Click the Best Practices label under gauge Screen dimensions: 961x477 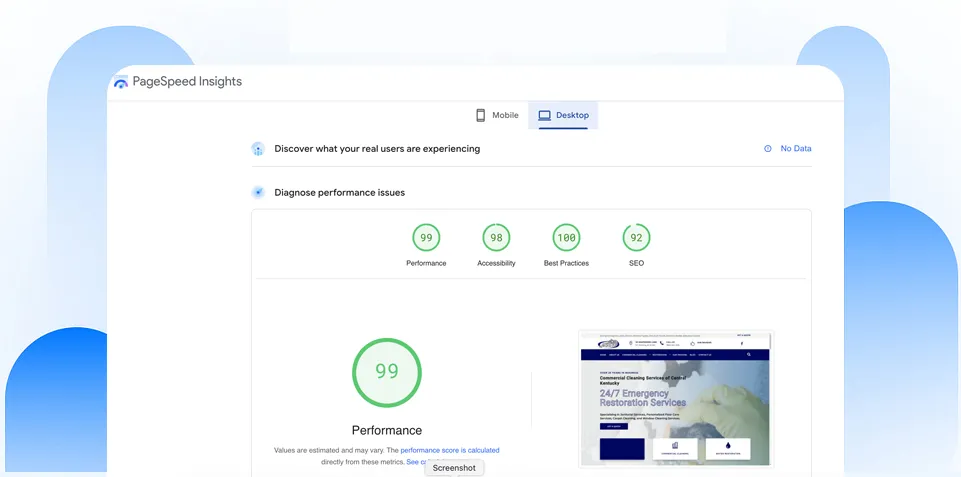pos(566,263)
